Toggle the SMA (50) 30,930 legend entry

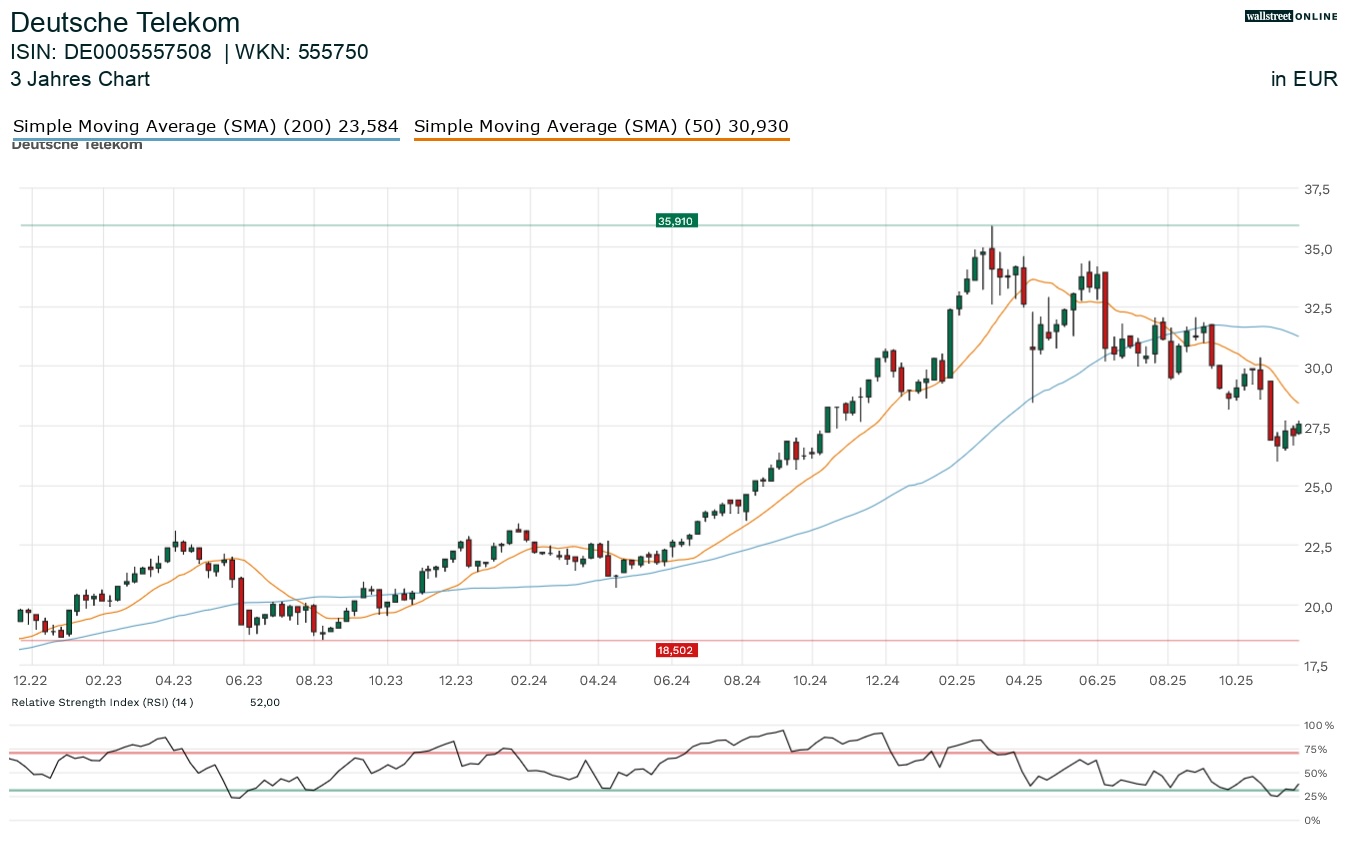click(x=601, y=126)
